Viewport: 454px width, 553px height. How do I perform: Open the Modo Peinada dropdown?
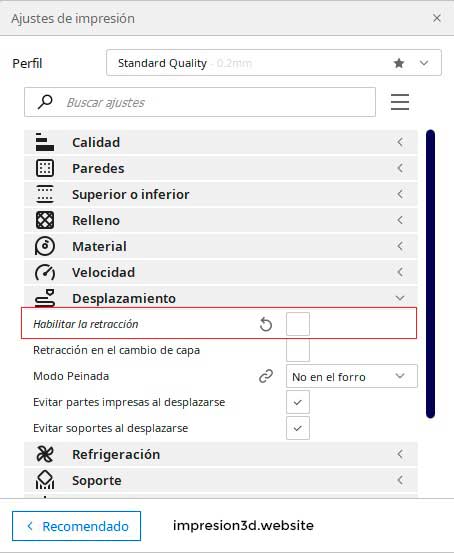[352, 376]
